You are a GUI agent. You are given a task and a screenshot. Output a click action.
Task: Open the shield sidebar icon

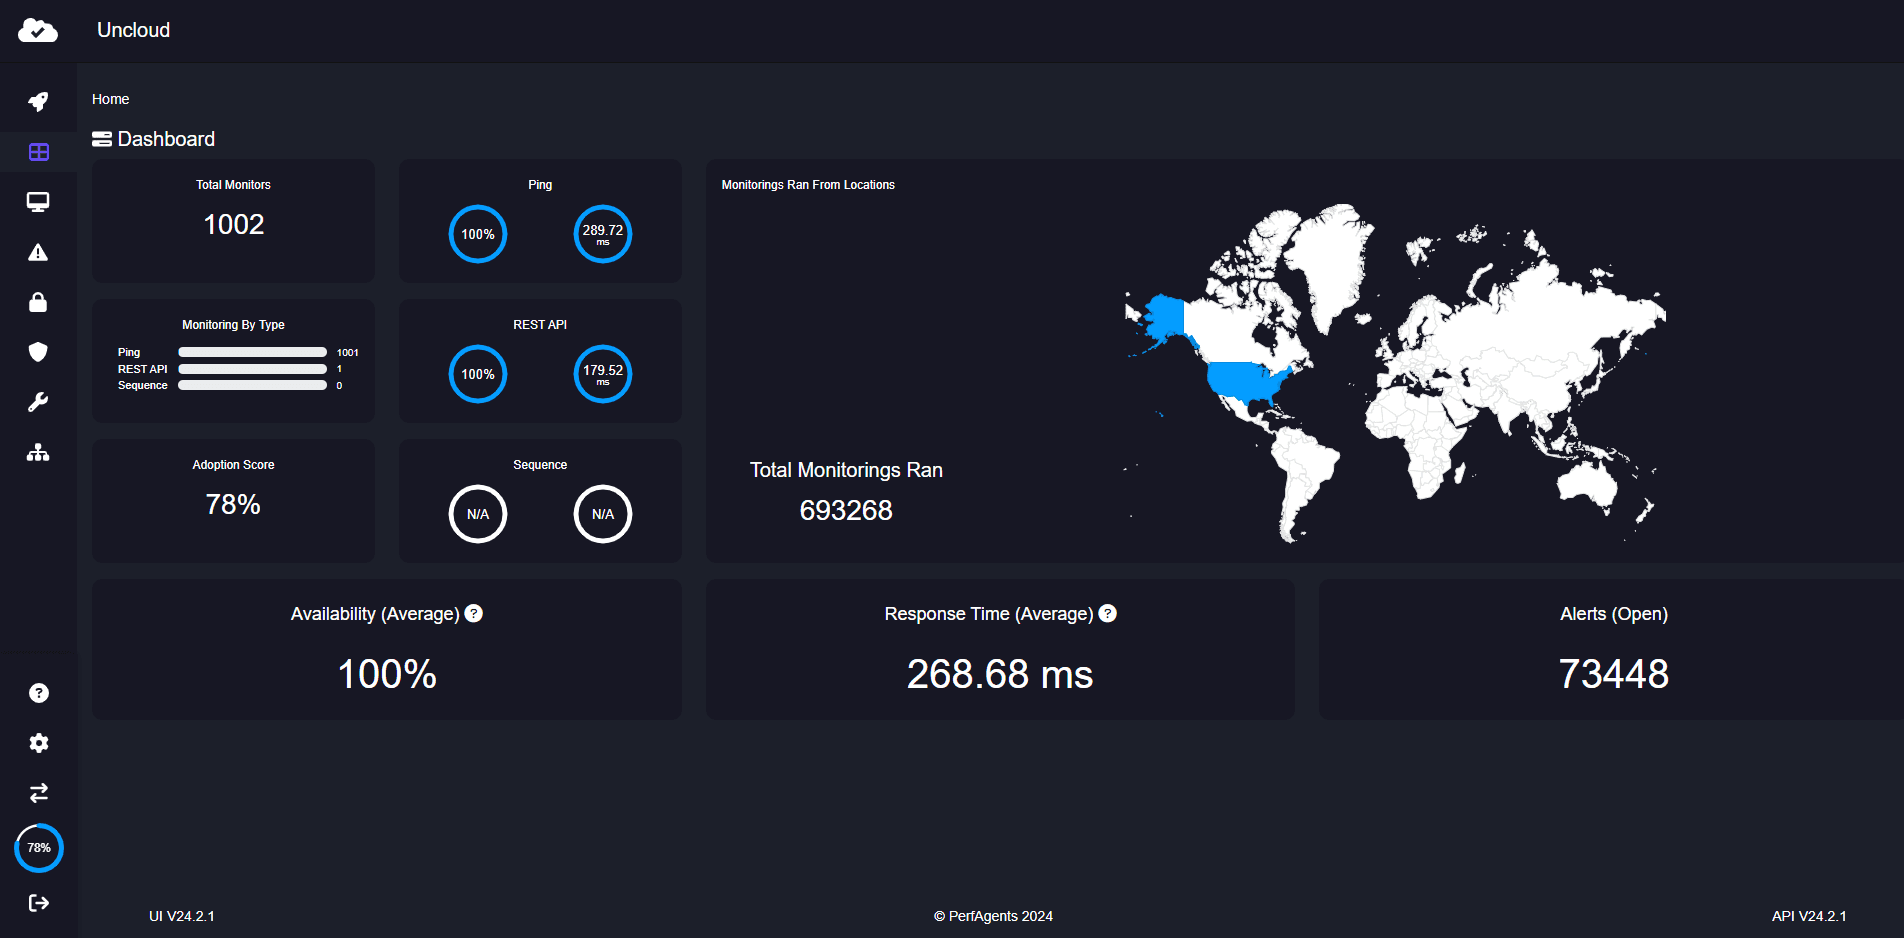tap(38, 352)
